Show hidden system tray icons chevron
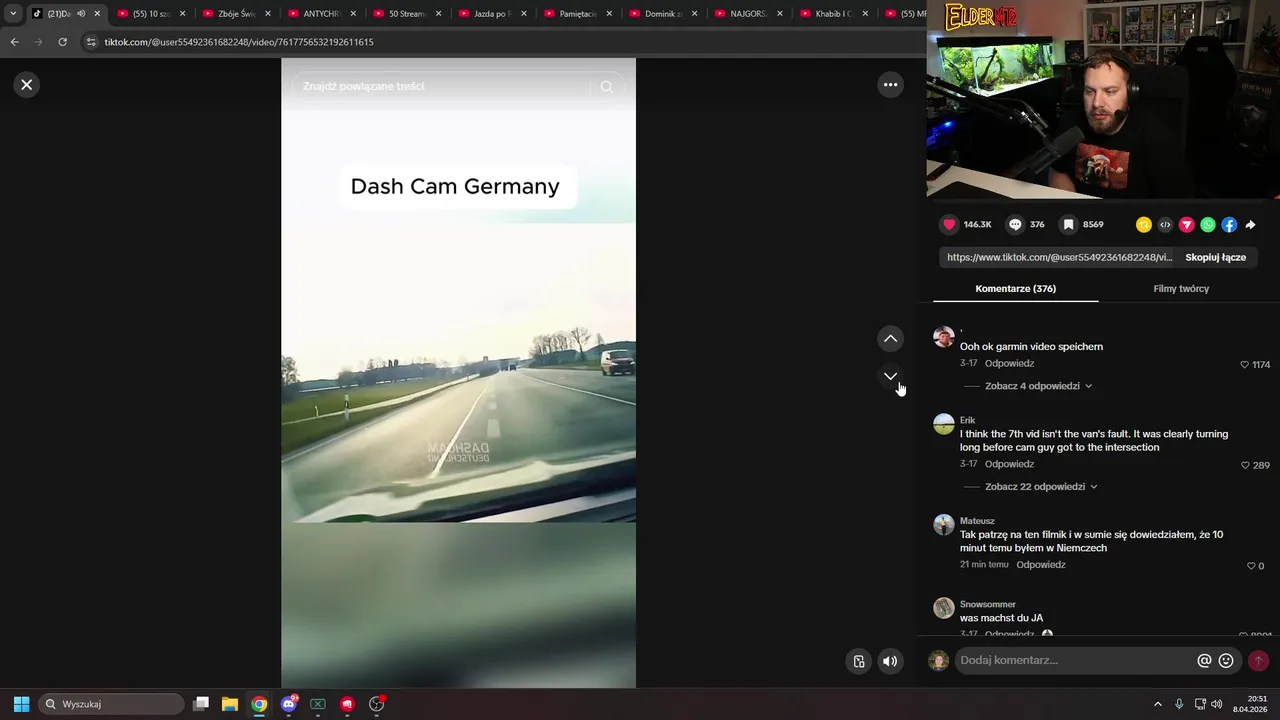The image size is (1280, 720). tap(1158, 704)
